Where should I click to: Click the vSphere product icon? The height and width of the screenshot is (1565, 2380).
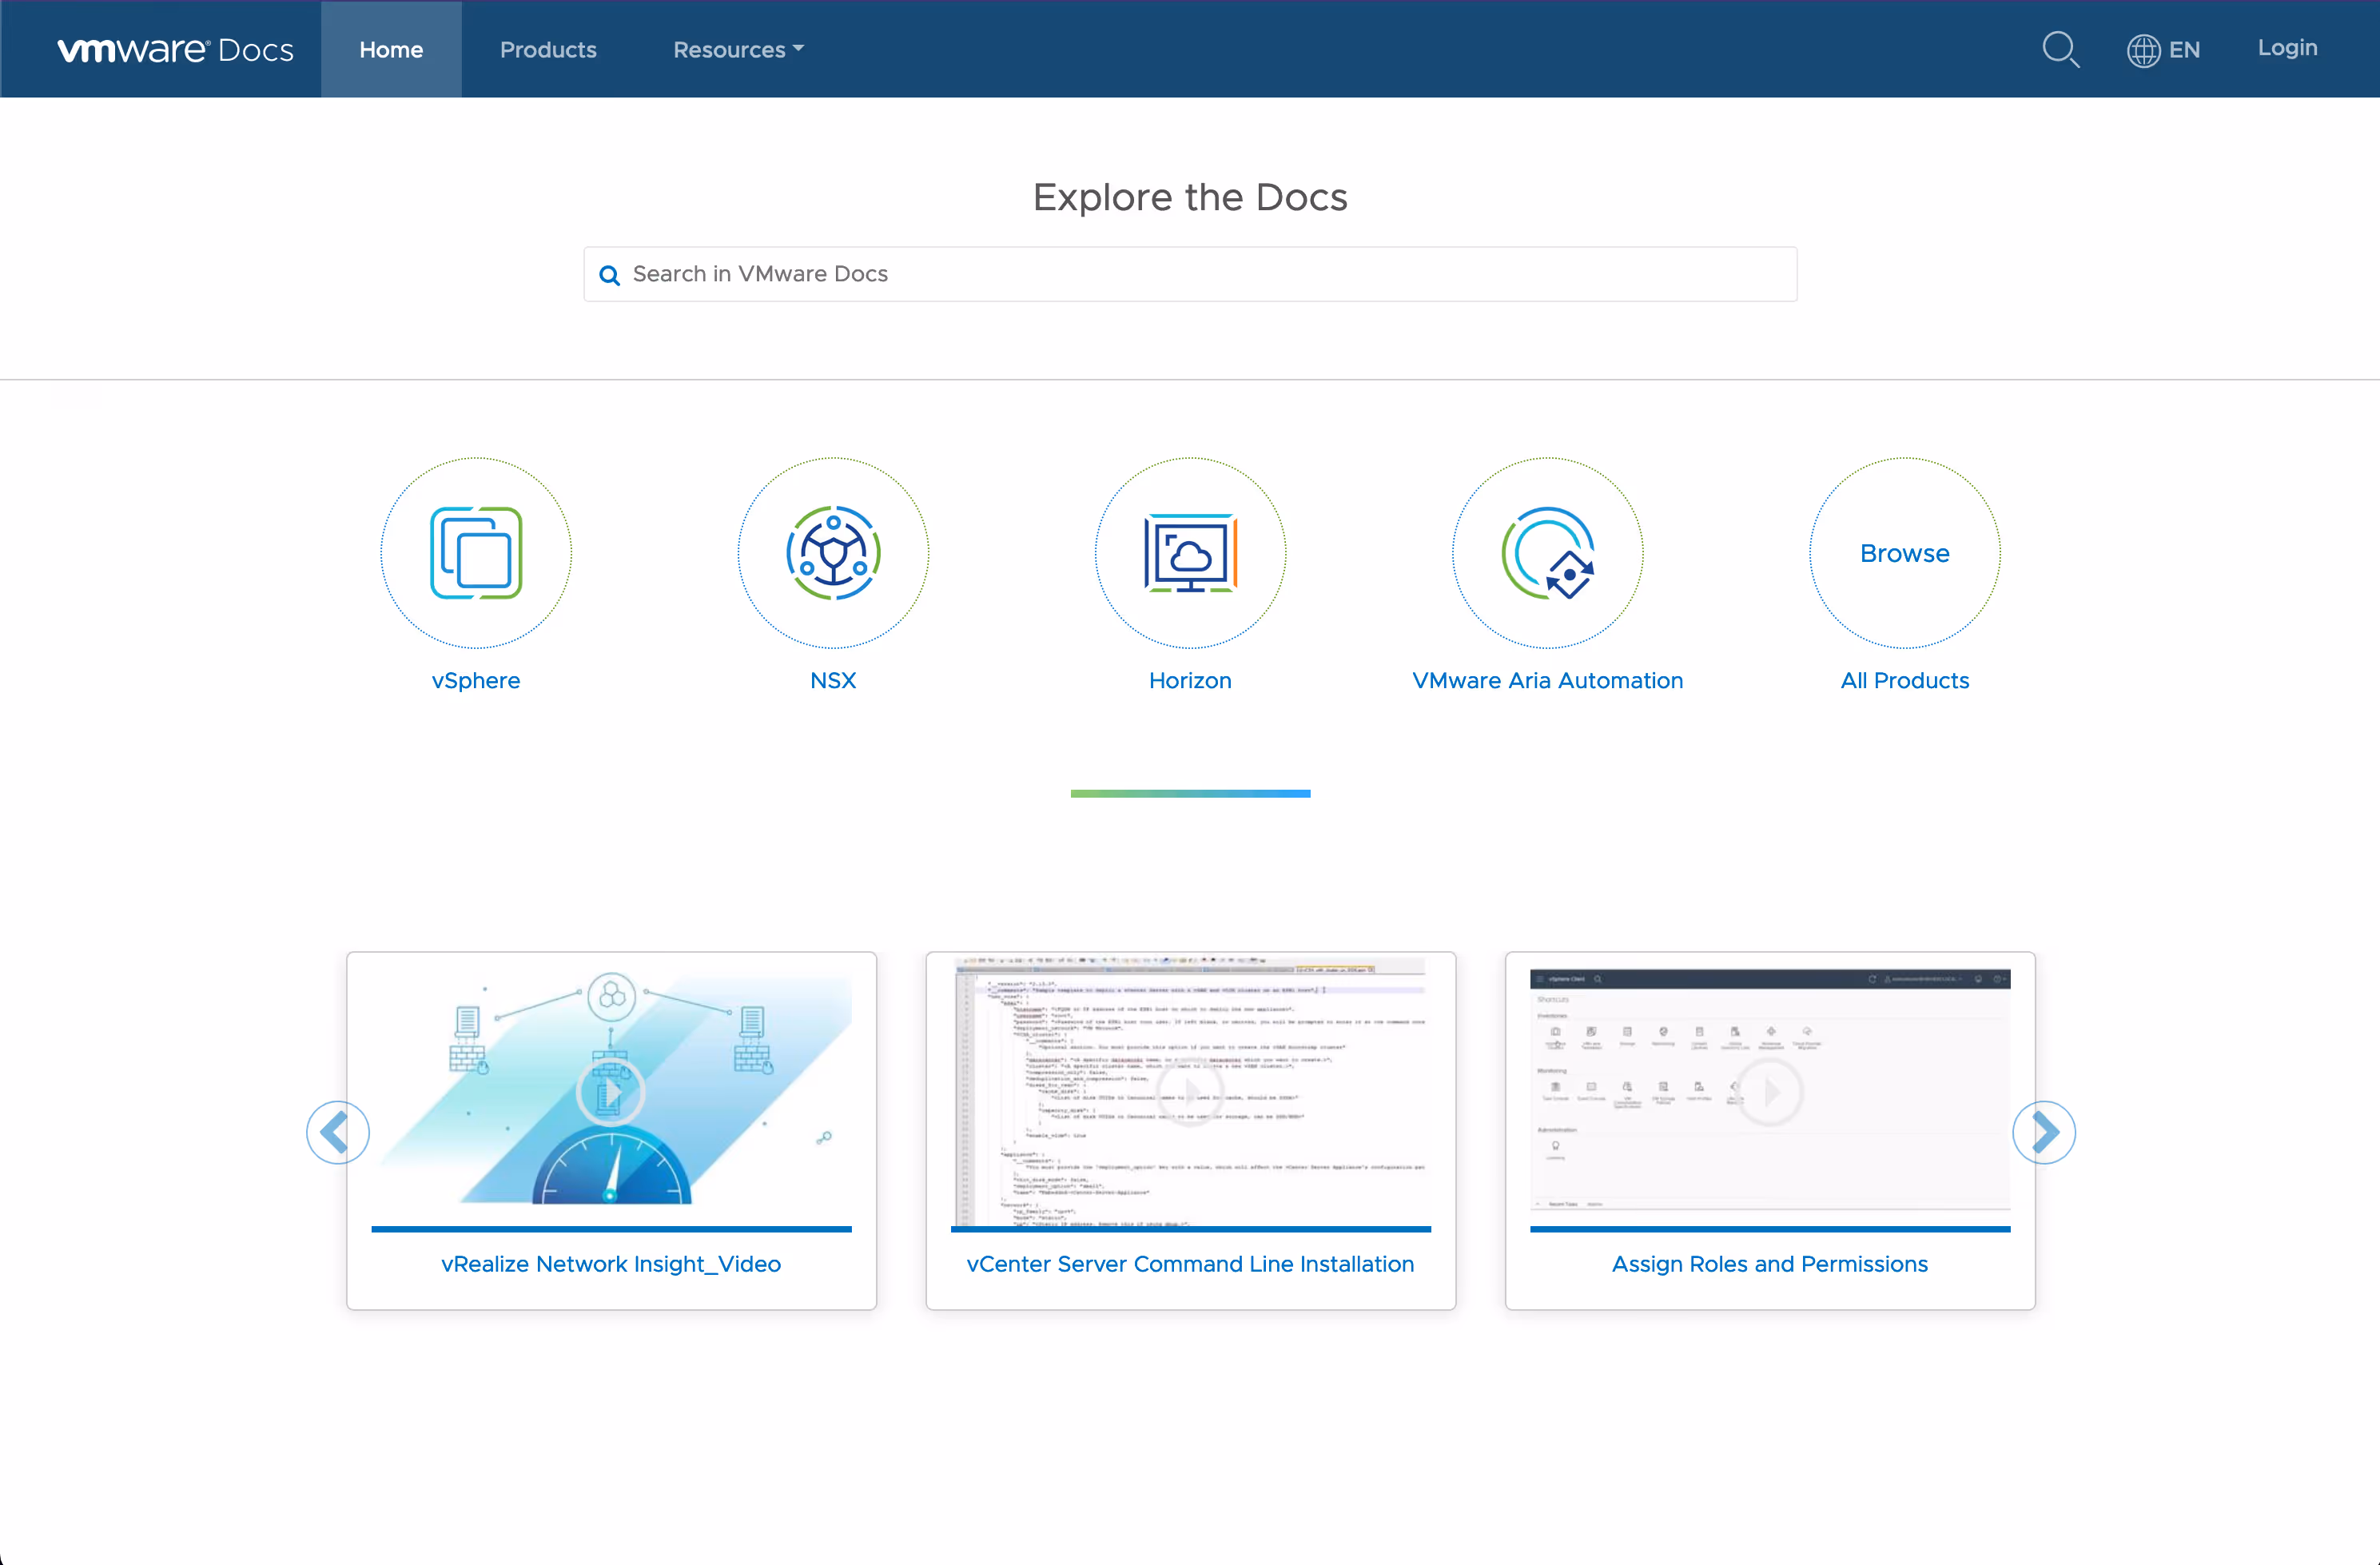point(476,553)
